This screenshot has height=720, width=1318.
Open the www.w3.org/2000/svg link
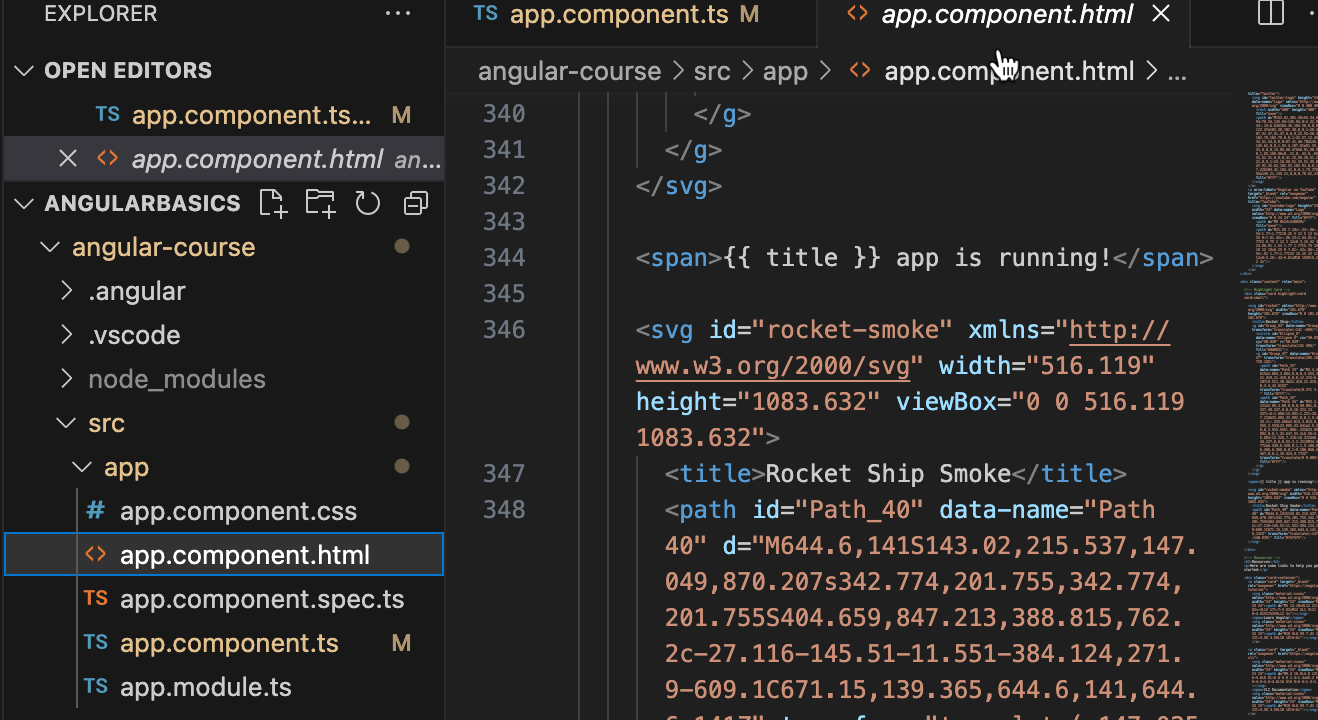770,365
